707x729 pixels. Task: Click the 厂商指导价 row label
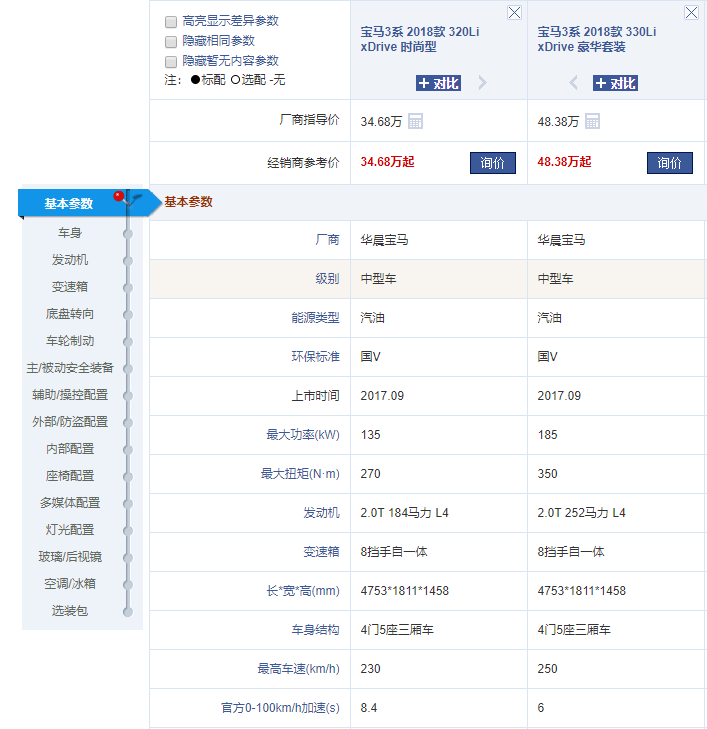309,120
